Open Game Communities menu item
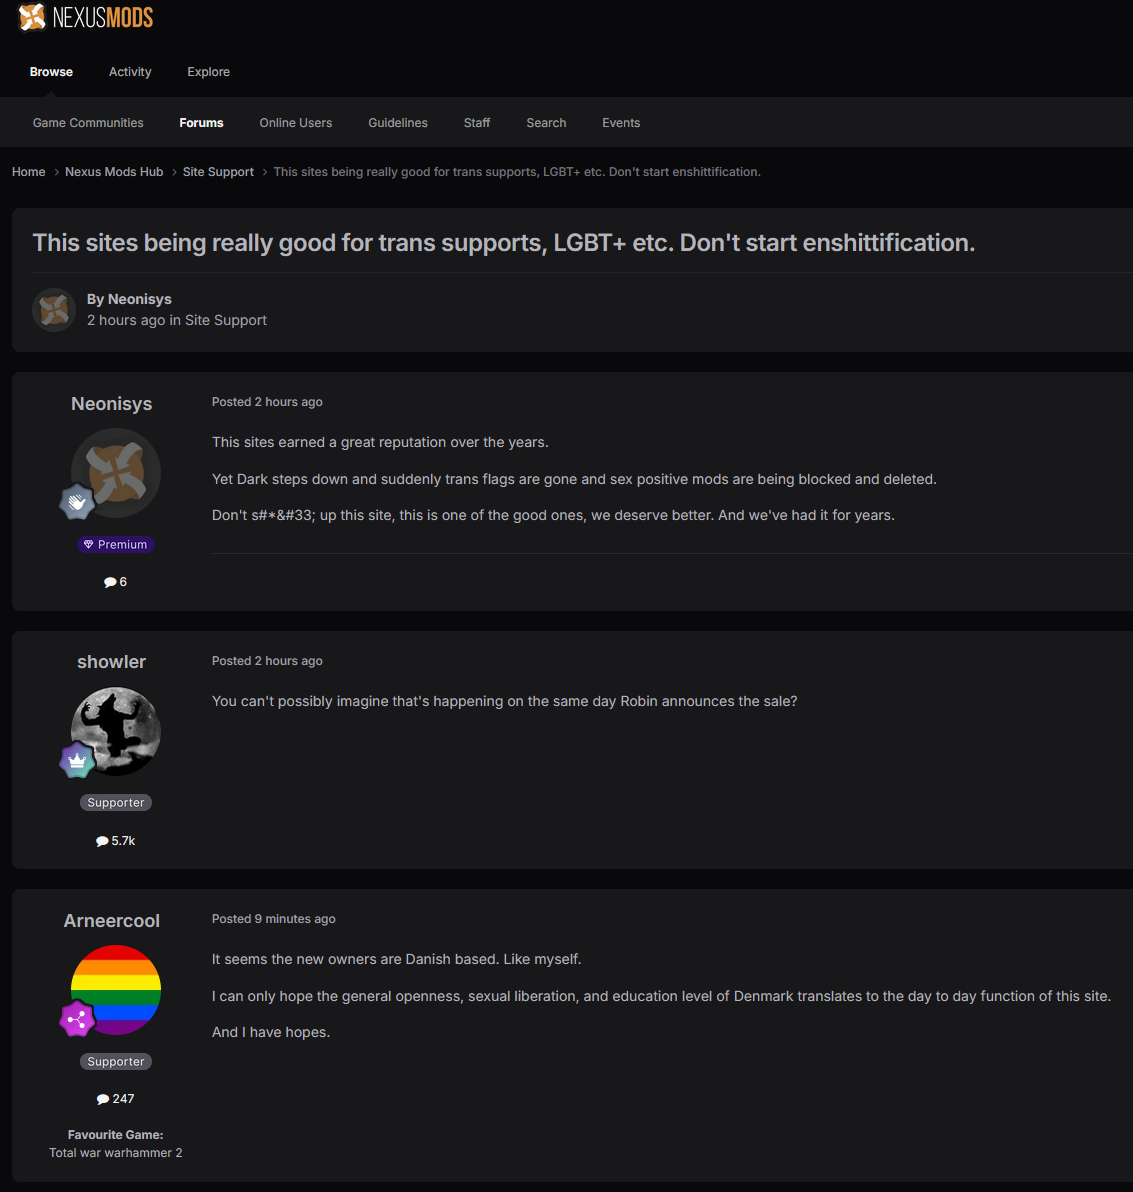This screenshot has height=1192, width=1133. (x=88, y=122)
